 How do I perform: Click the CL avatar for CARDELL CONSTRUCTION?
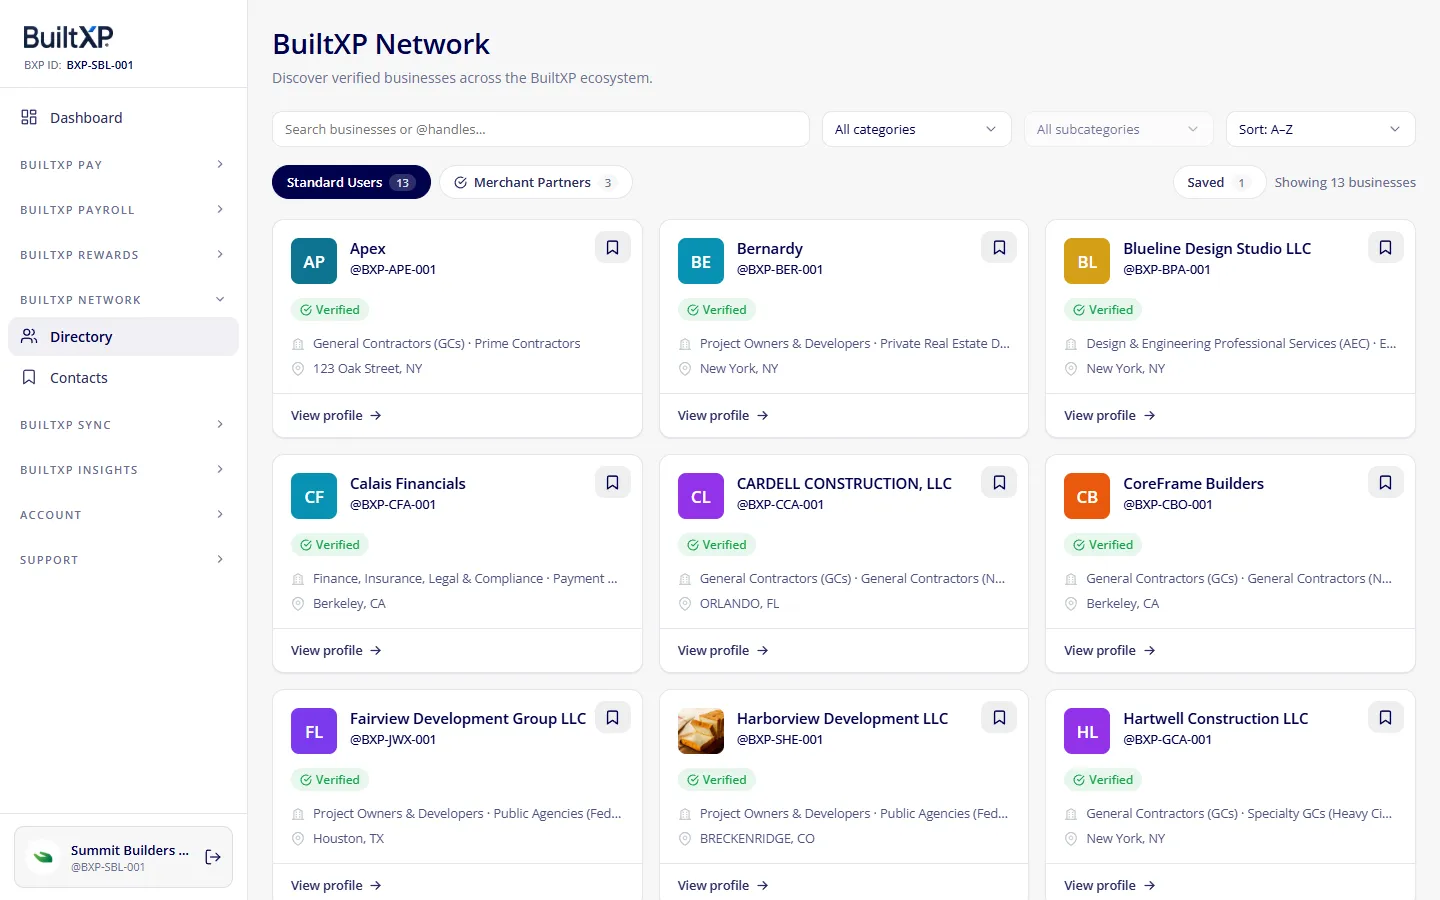click(x=701, y=497)
